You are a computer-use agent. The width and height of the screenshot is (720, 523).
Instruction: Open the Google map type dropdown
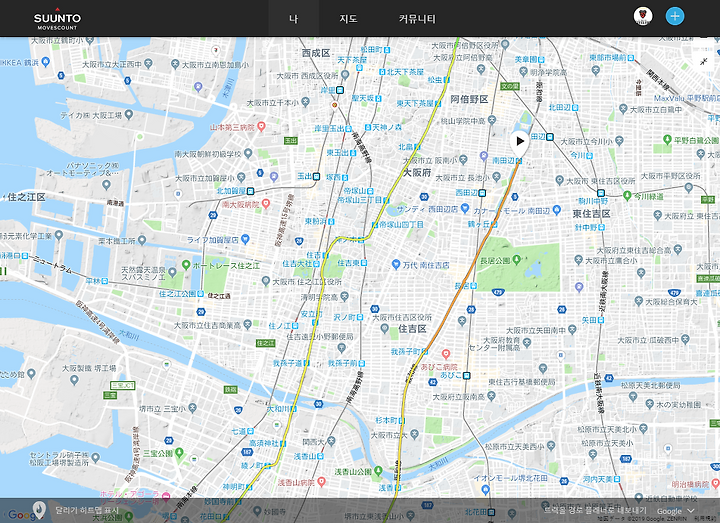click(x=675, y=511)
